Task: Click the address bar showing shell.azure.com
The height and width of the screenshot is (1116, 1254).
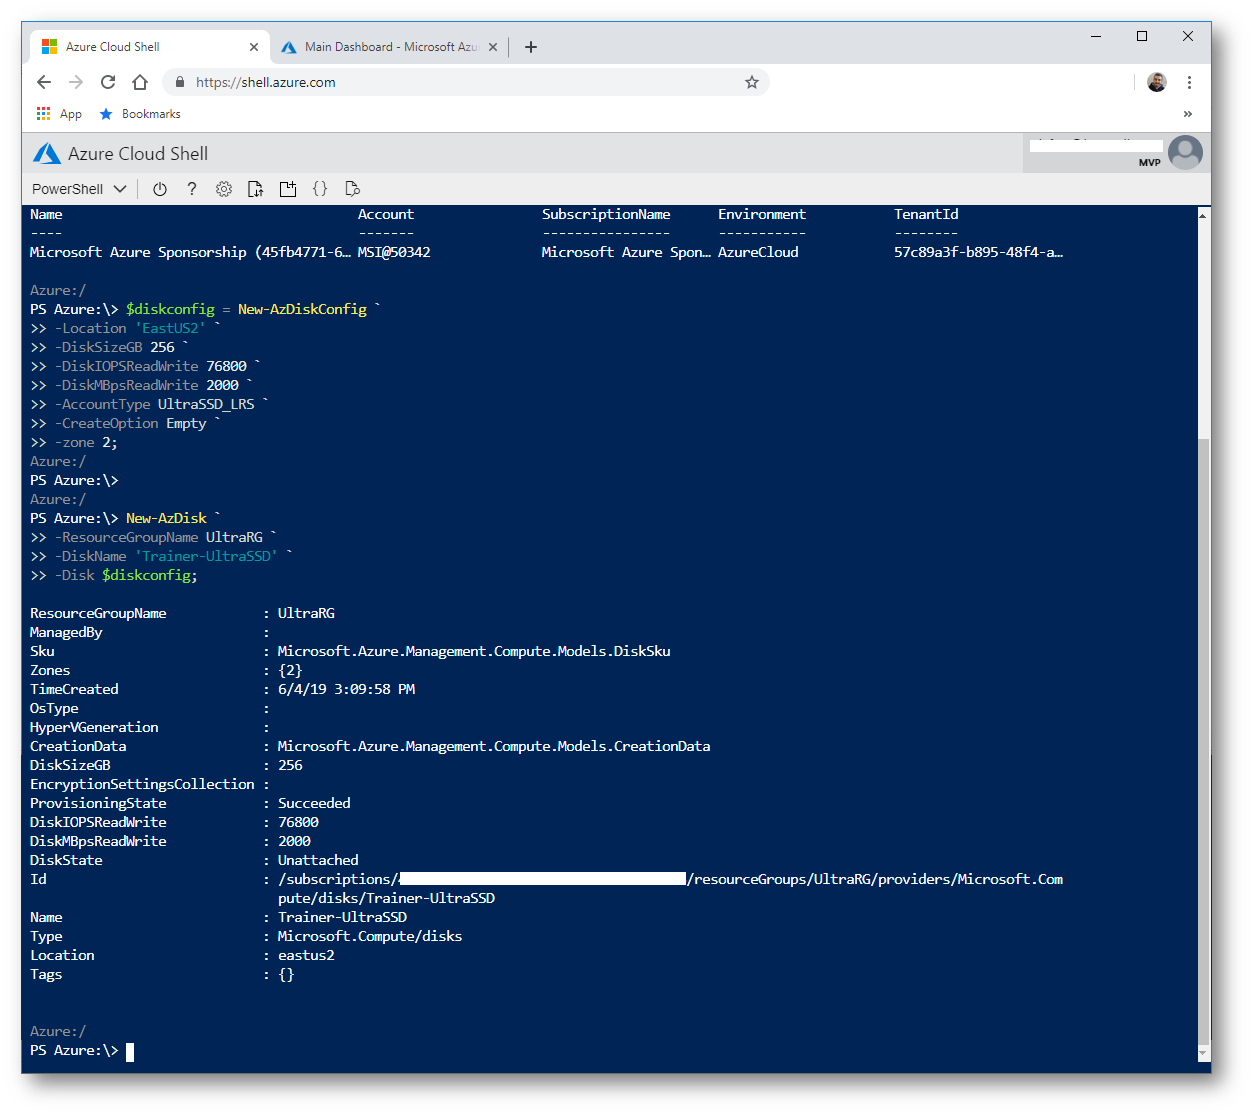Action: [x=465, y=82]
